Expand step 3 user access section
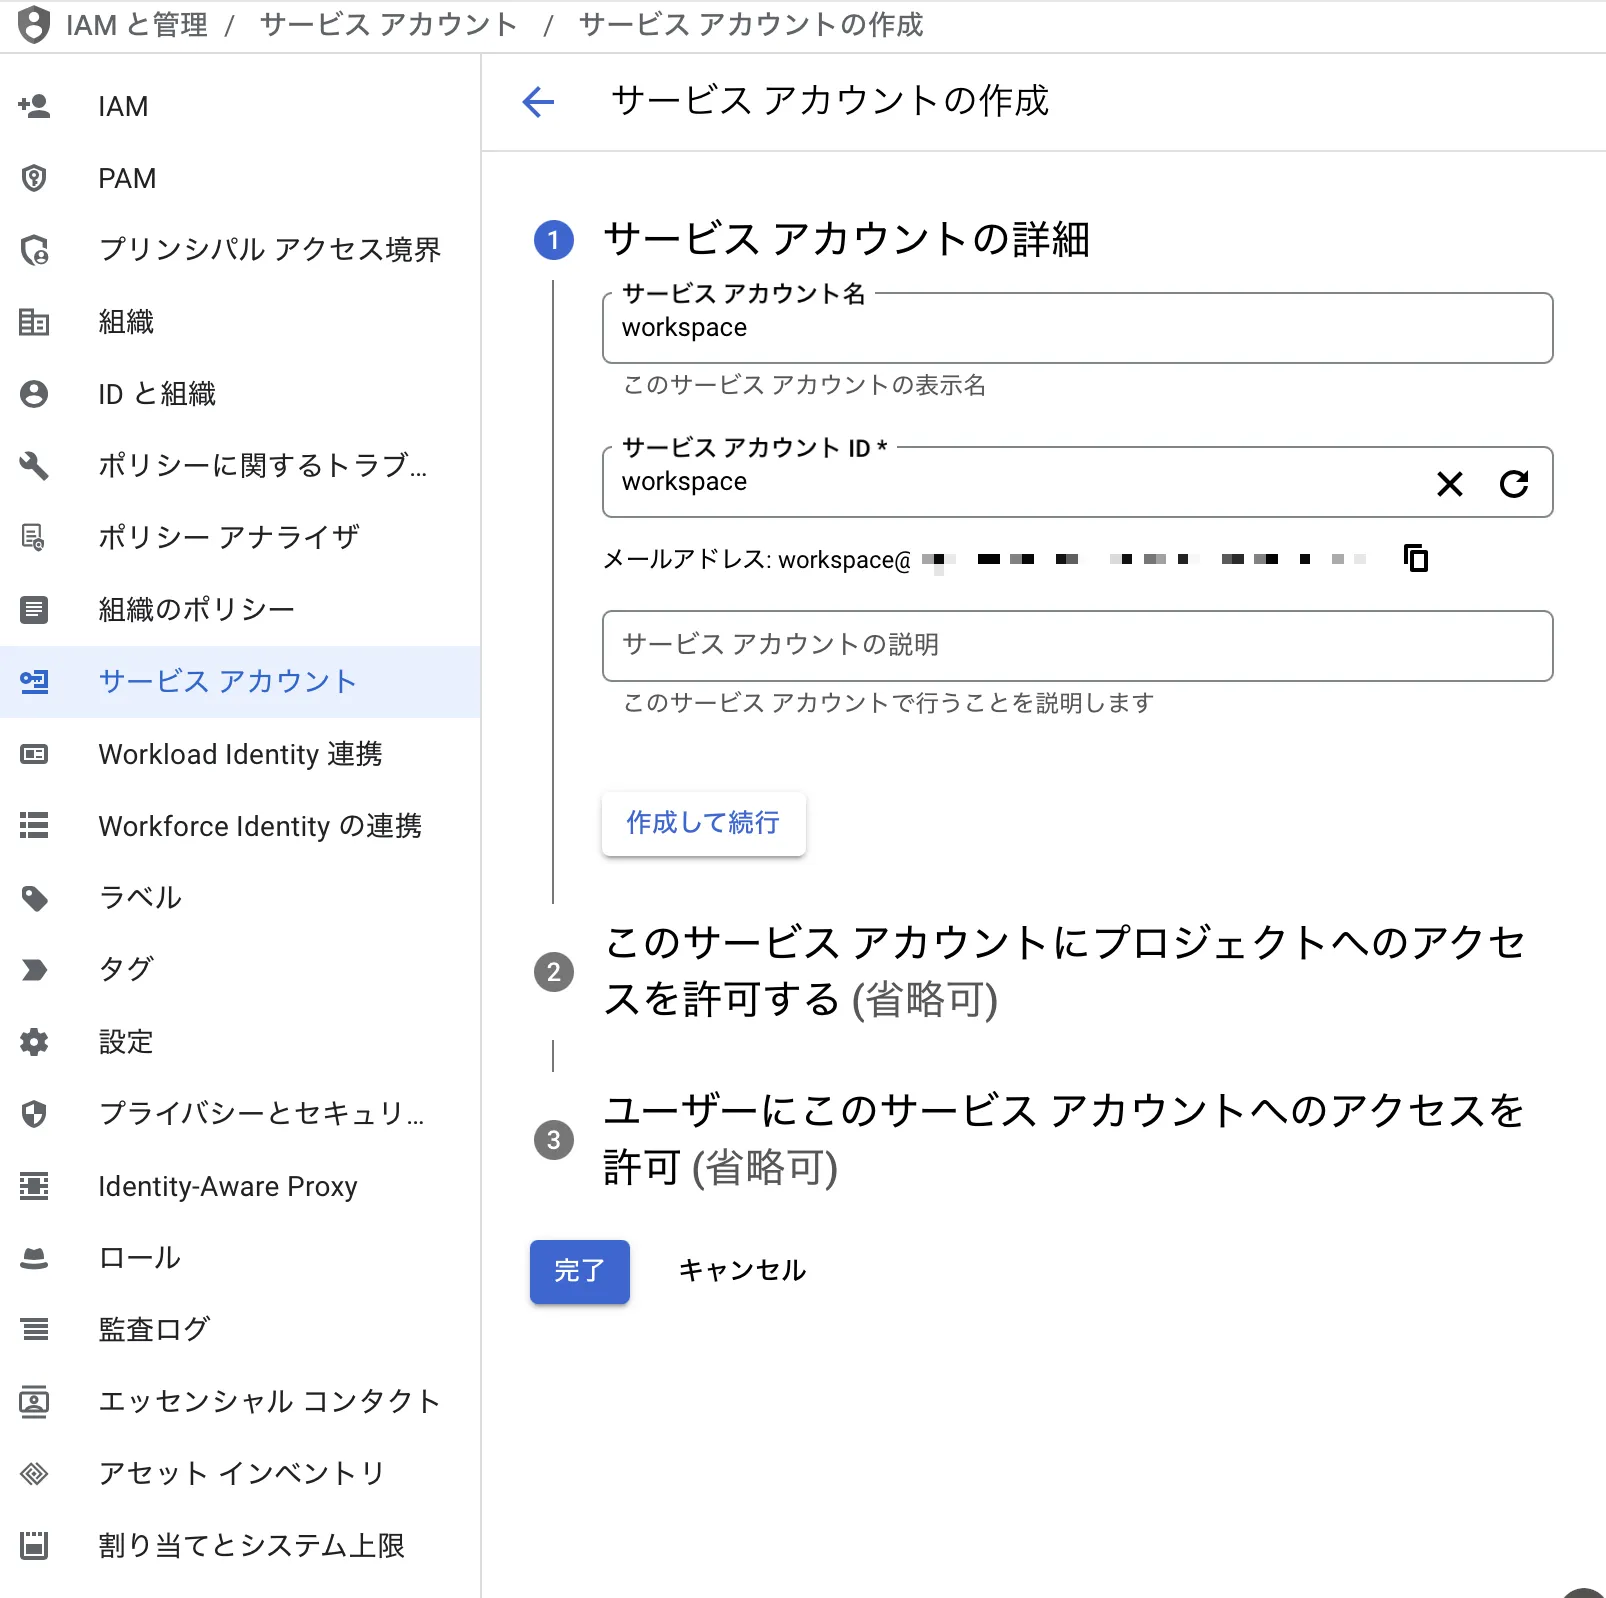The image size is (1606, 1598). point(1064,1139)
